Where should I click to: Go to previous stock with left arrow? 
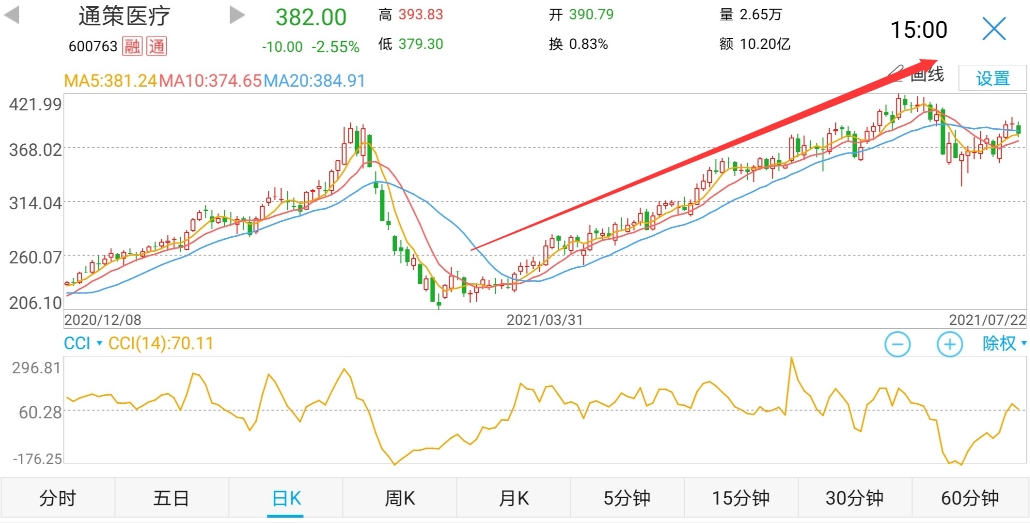(x=11, y=16)
